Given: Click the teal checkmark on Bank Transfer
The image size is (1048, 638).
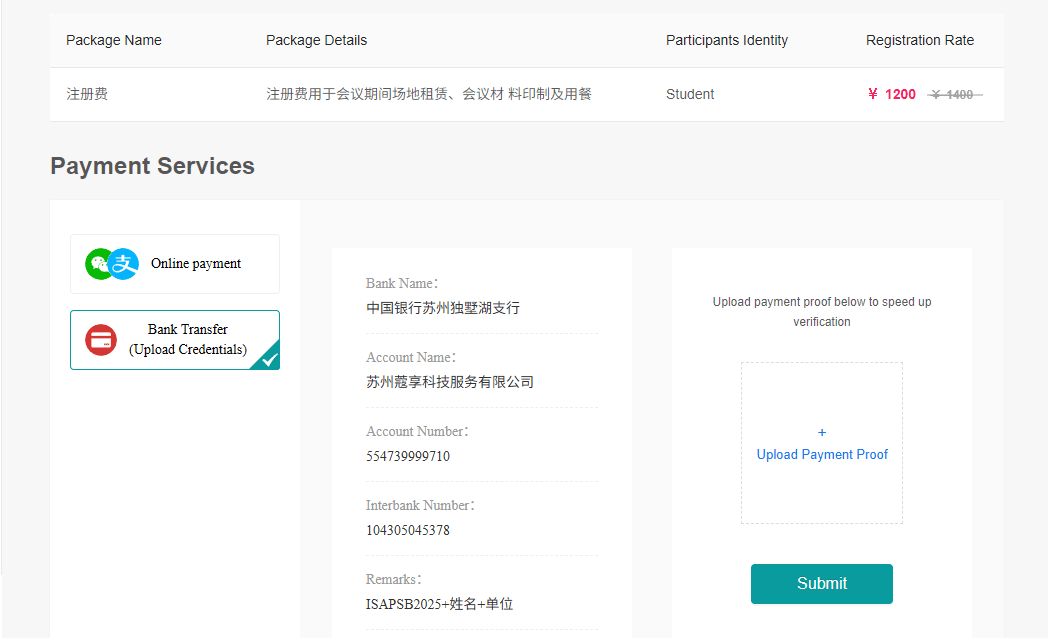Looking at the screenshot, I should point(268,358).
